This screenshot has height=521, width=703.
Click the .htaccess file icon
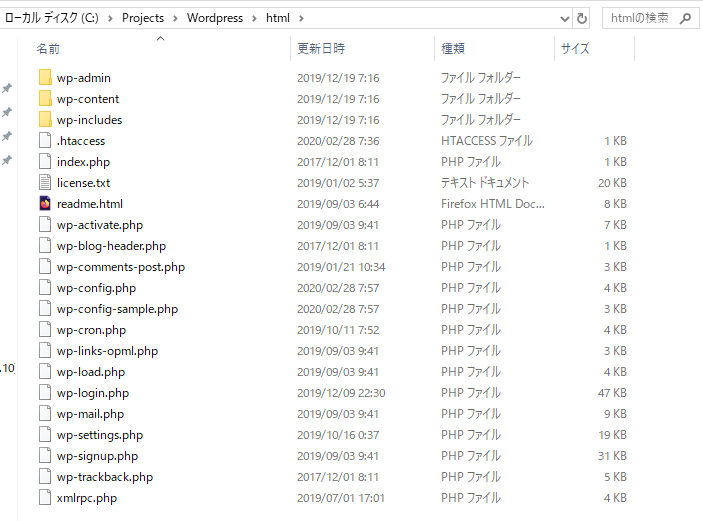[45, 141]
